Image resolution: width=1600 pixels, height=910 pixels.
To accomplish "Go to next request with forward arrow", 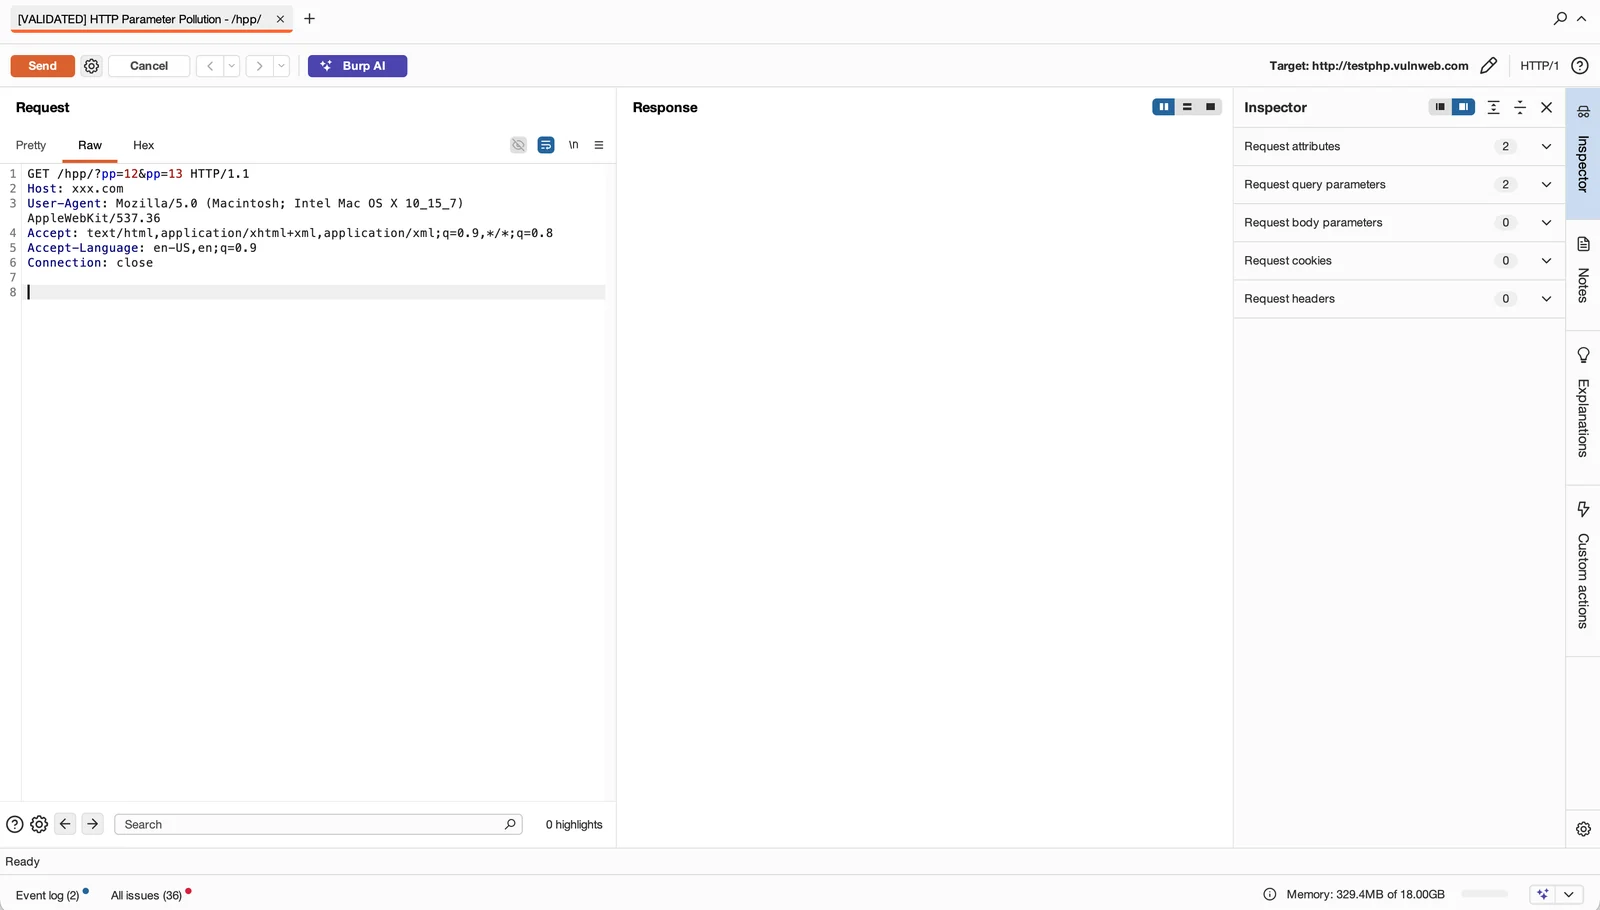I will tap(259, 66).
